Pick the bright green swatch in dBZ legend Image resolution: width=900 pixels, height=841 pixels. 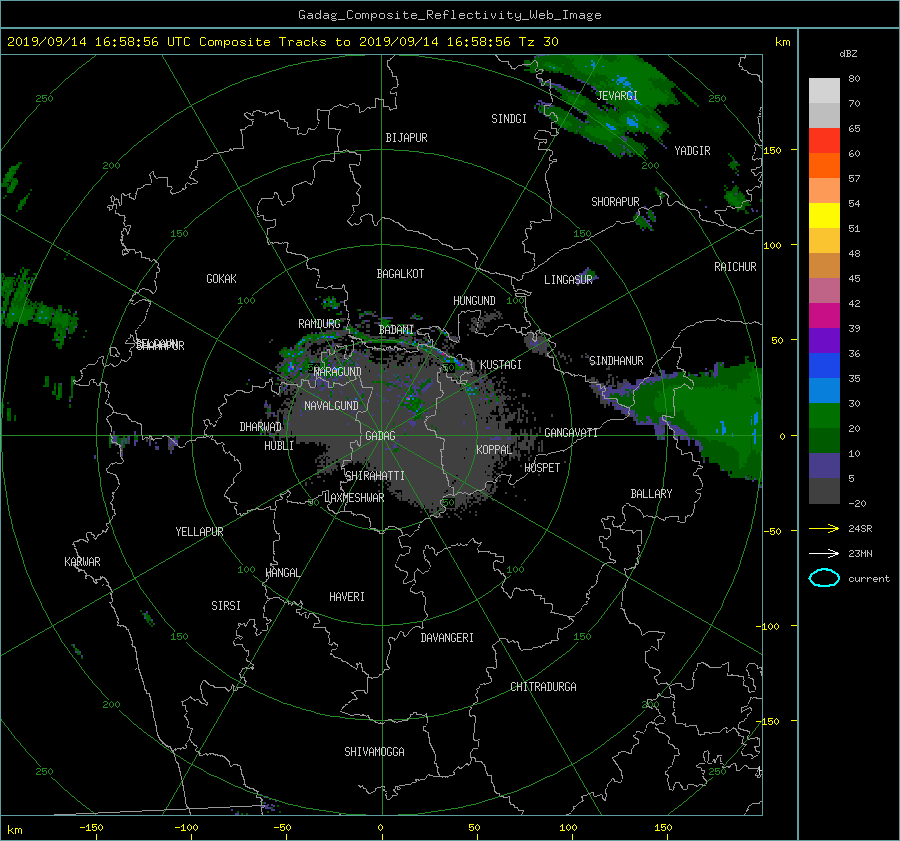coord(824,416)
